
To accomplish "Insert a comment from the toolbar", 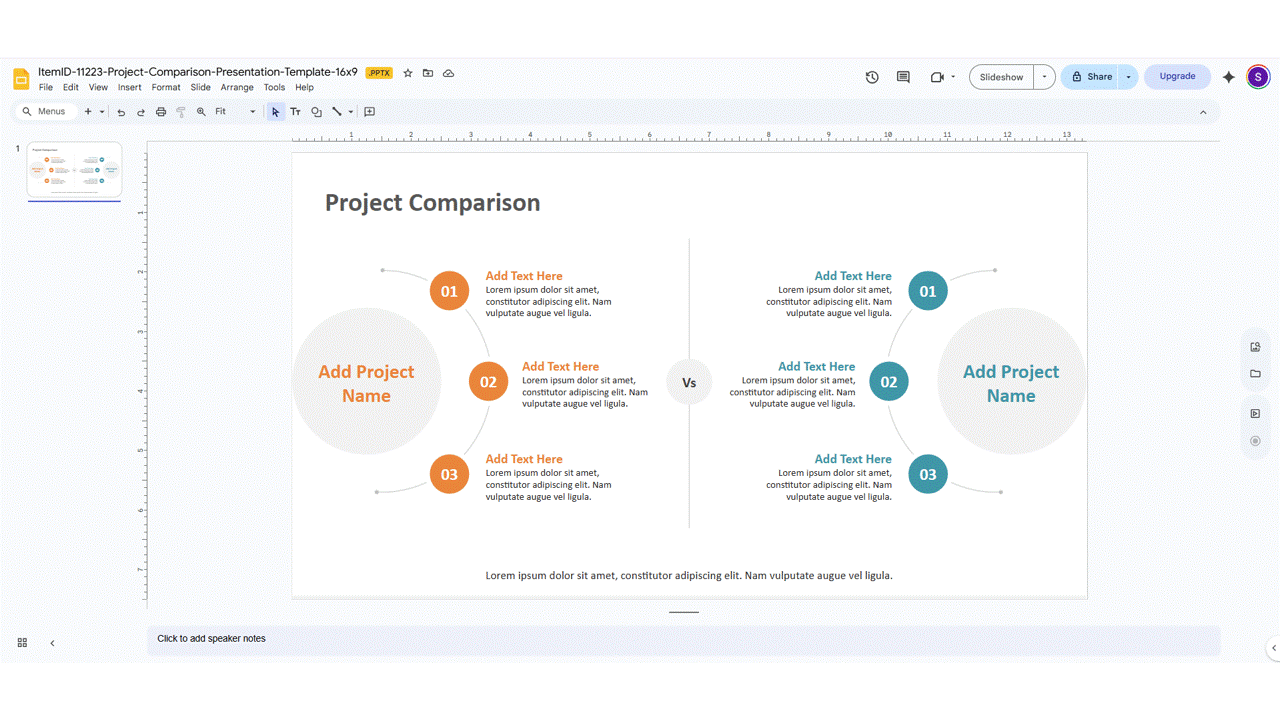I will pyautogui.click(x=368, y=111).
